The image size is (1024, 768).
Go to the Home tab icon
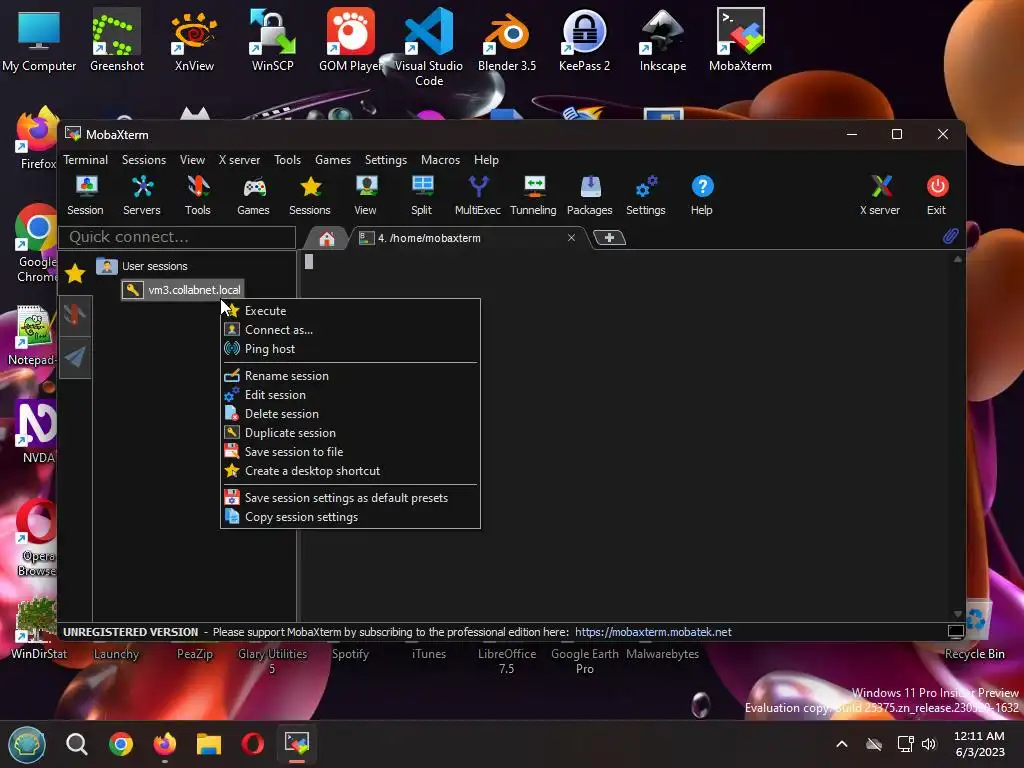pos(327,238)
